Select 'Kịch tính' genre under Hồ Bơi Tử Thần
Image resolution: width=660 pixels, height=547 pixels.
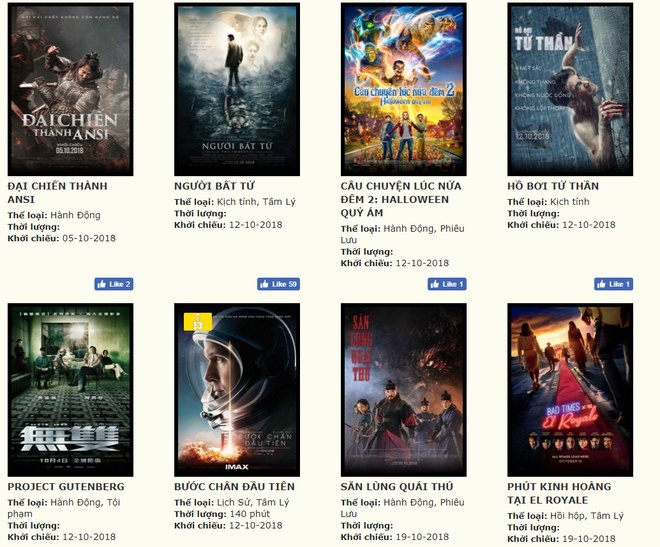click(x=570, y=202)
